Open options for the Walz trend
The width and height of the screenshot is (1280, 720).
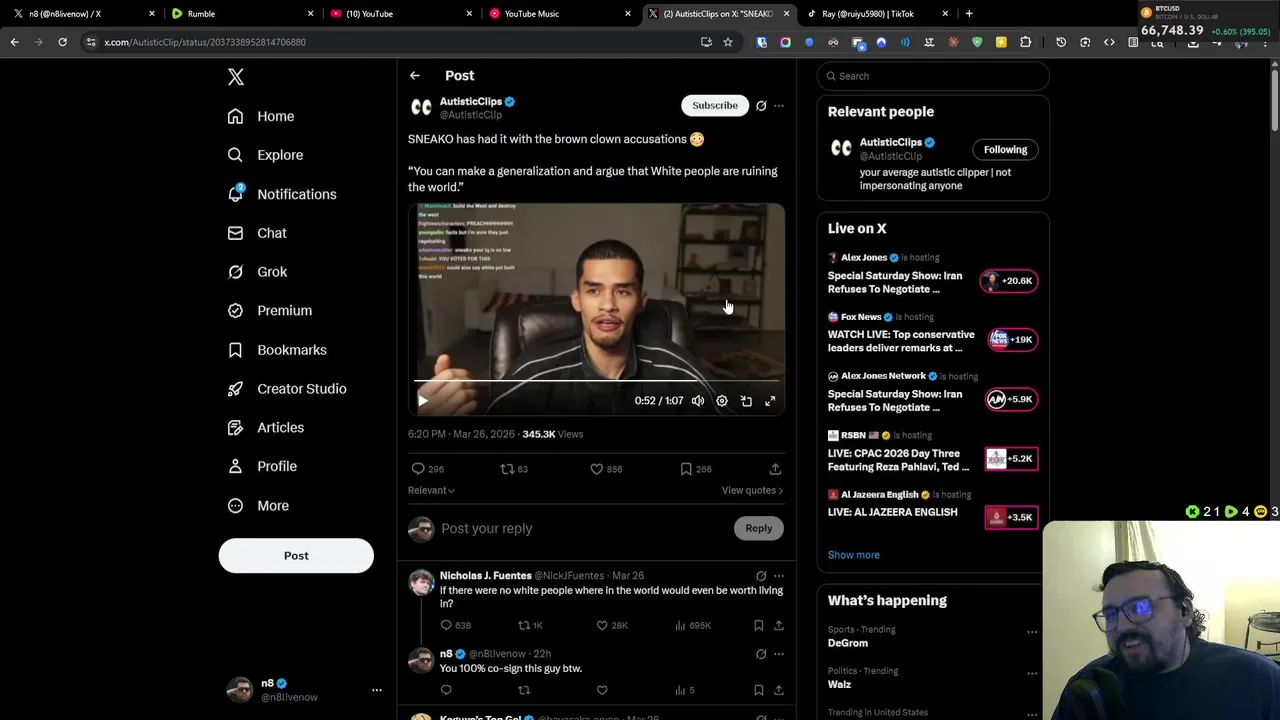point(1032,673)
